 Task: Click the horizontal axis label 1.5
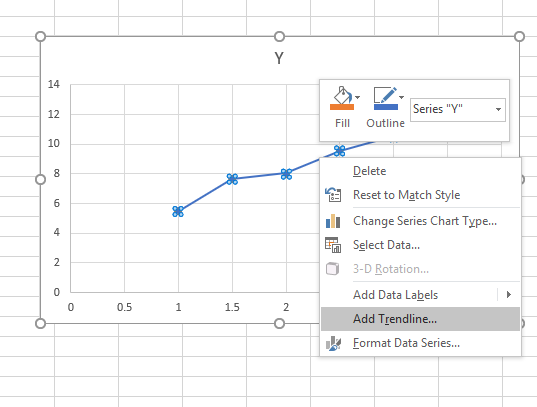point(232,307)
